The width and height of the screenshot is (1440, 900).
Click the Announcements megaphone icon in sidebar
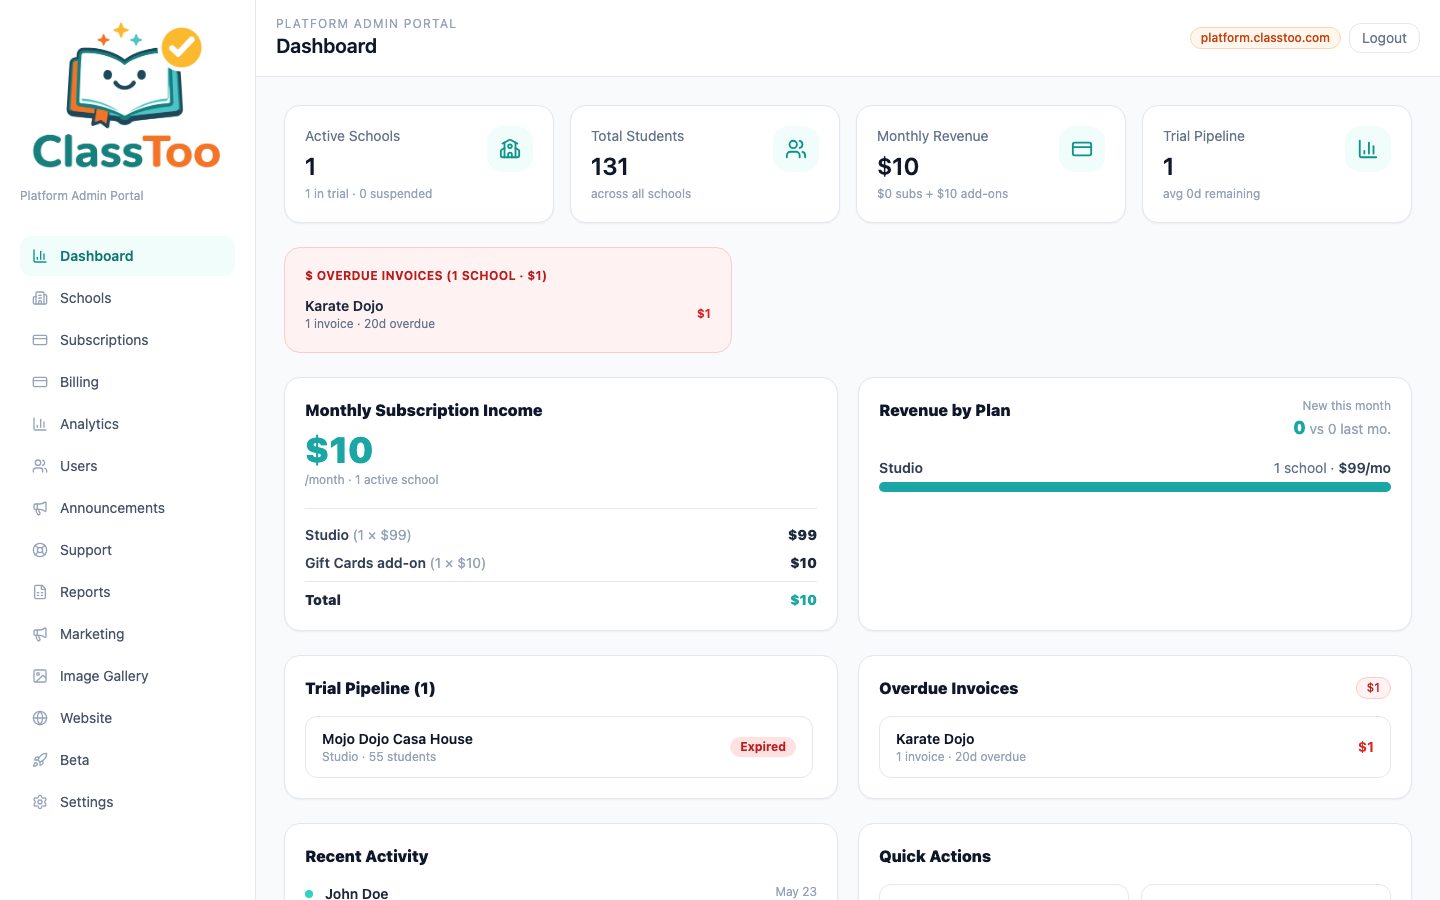40,508
